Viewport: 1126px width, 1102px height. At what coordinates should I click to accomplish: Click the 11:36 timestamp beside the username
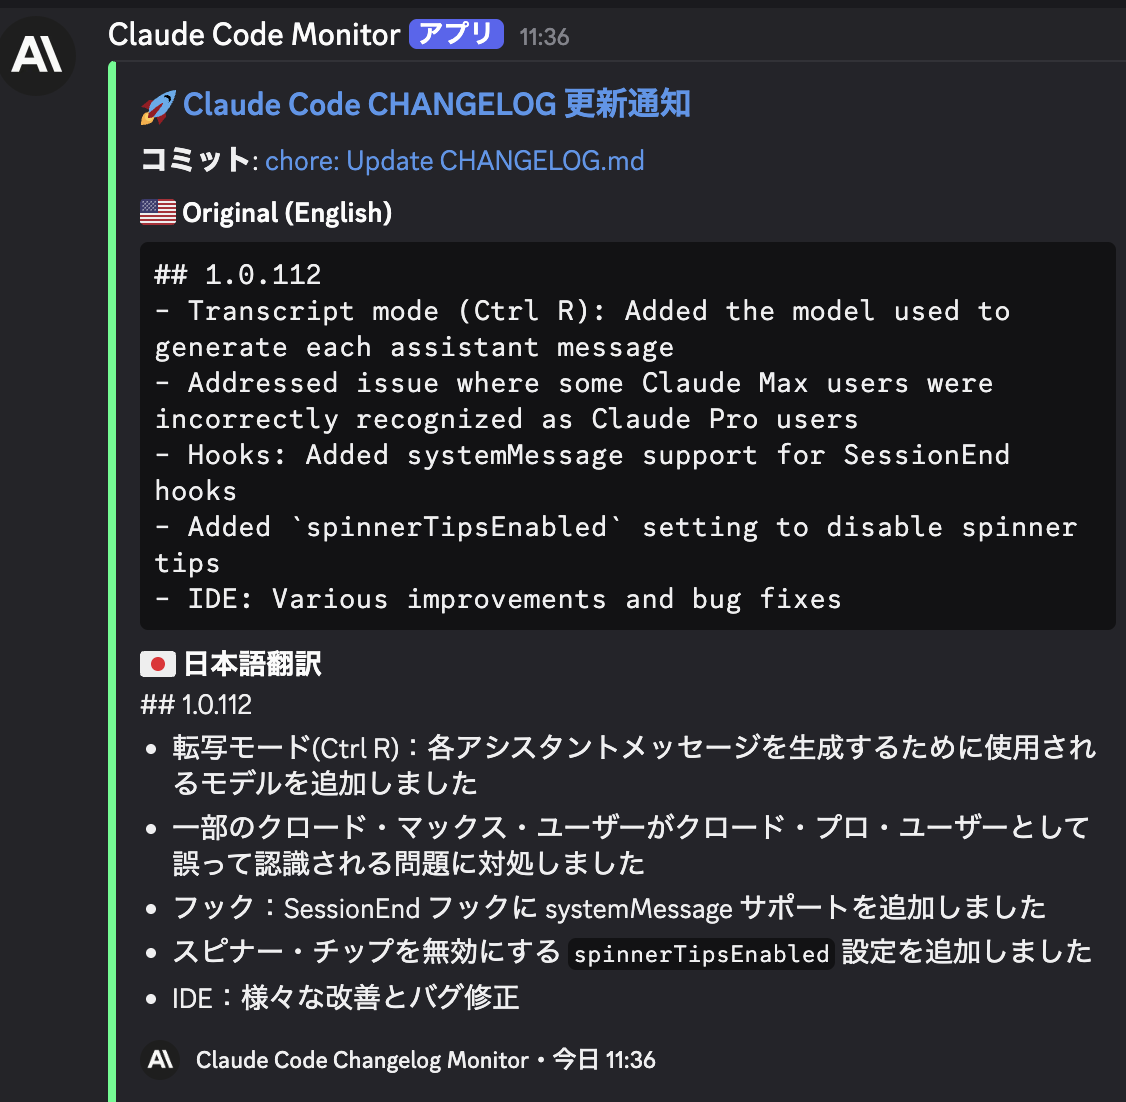point(544,35)
